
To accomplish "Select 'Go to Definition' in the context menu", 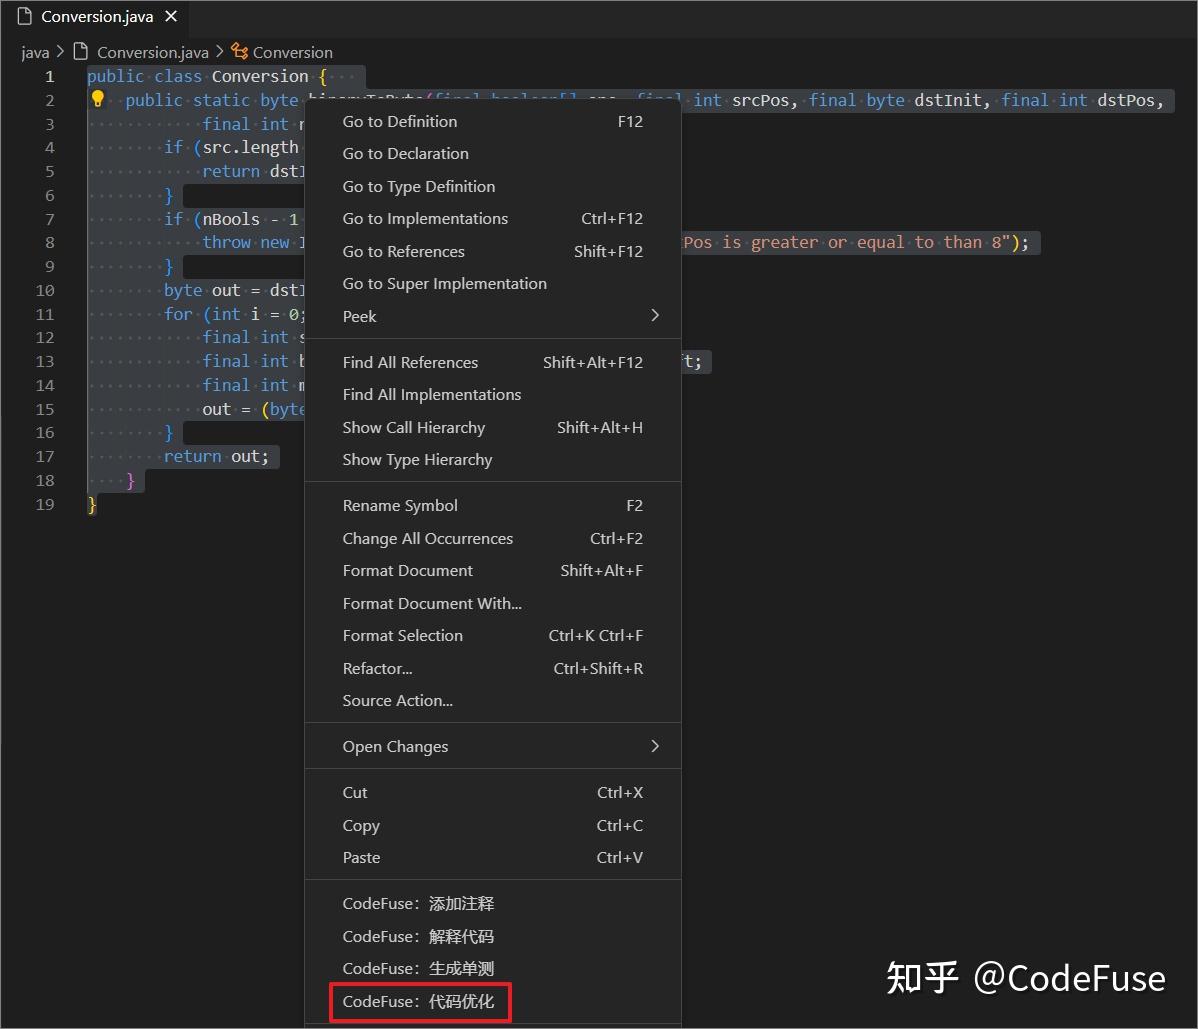I will click(400, 121).
